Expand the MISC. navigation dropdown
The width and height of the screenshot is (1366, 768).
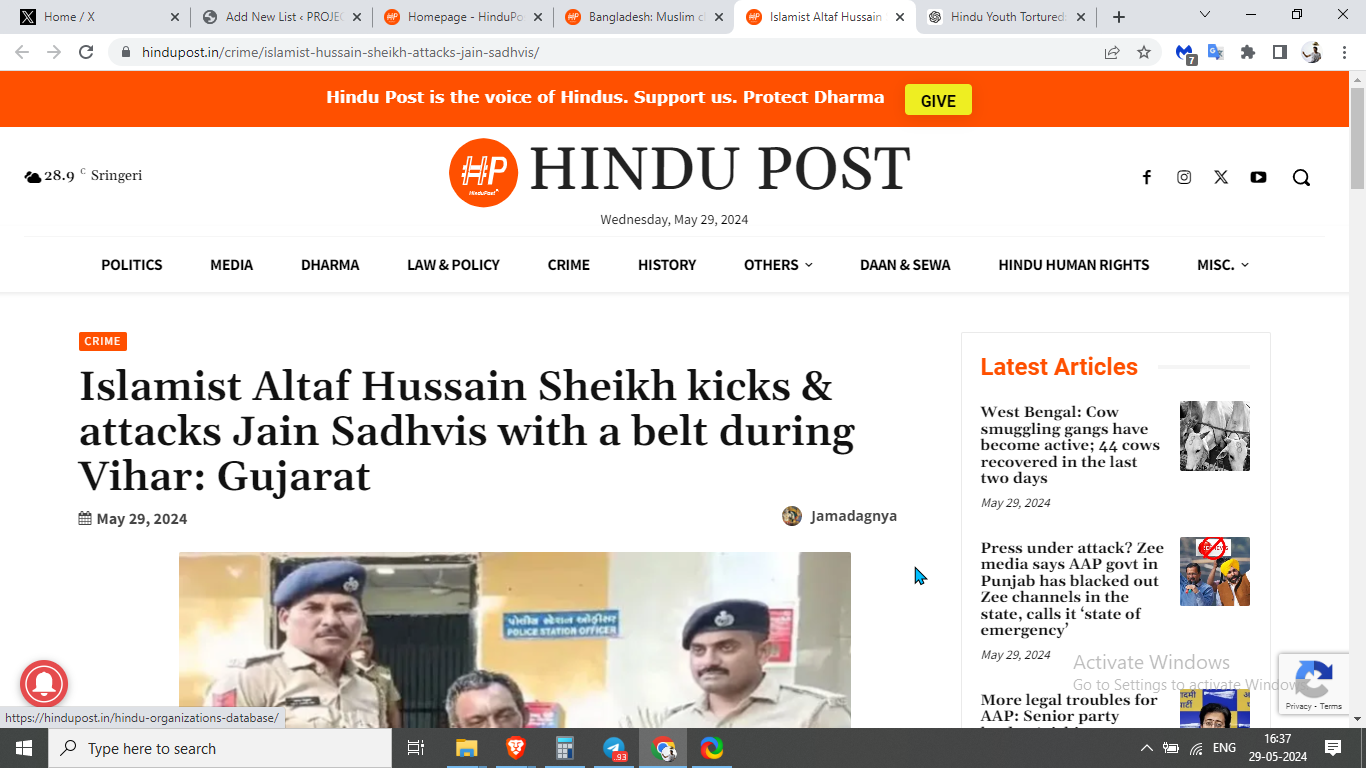click(1223, 265)
